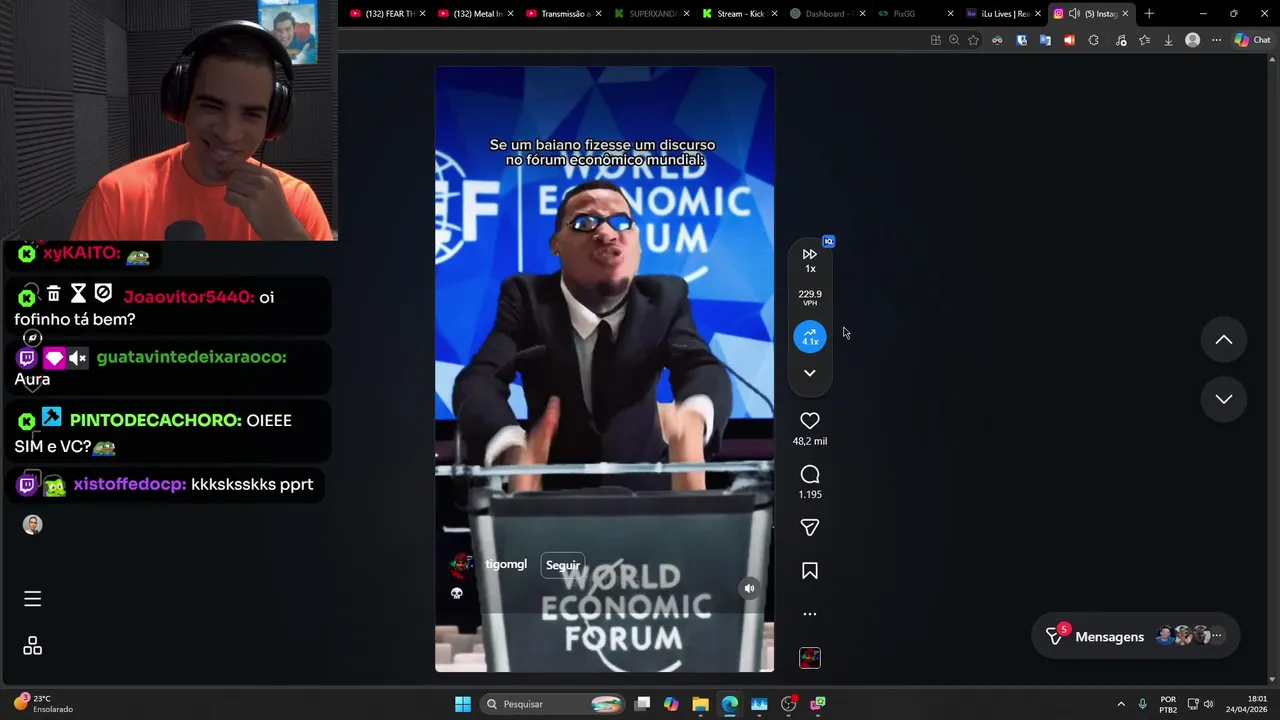Open the comments on the reel

point(810,475)
